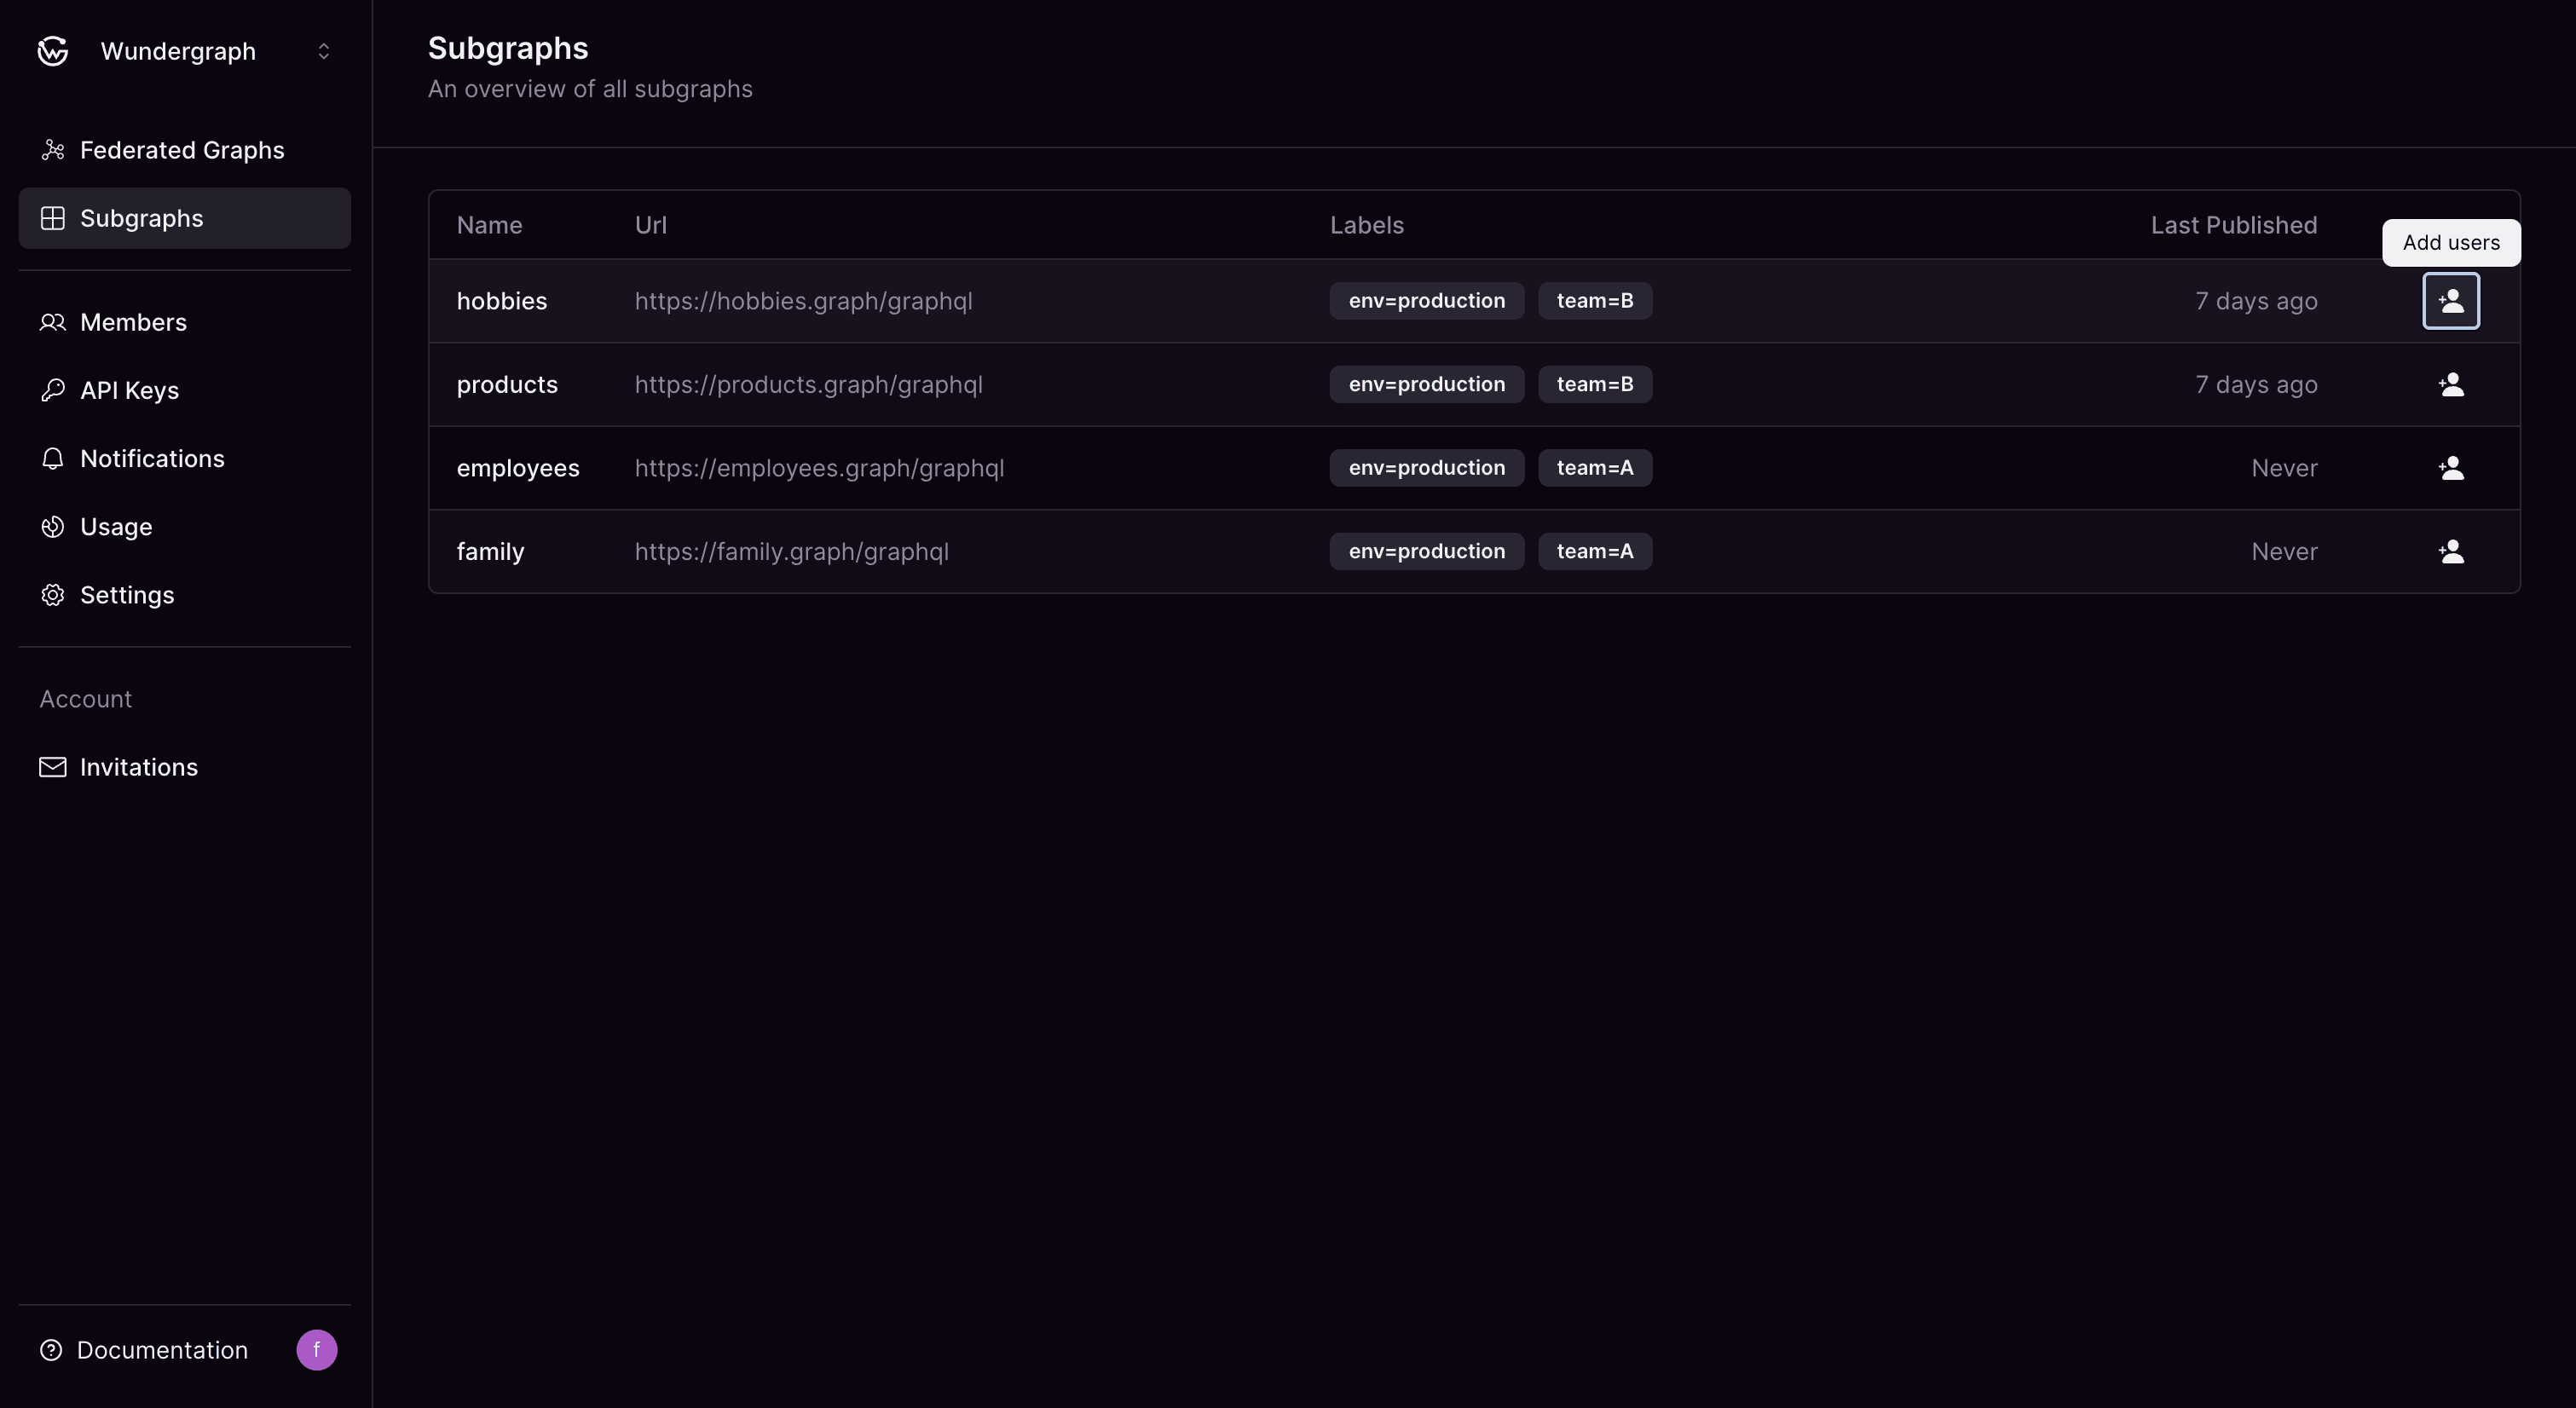Add users to the products subgraph

tap(2451, 384)
